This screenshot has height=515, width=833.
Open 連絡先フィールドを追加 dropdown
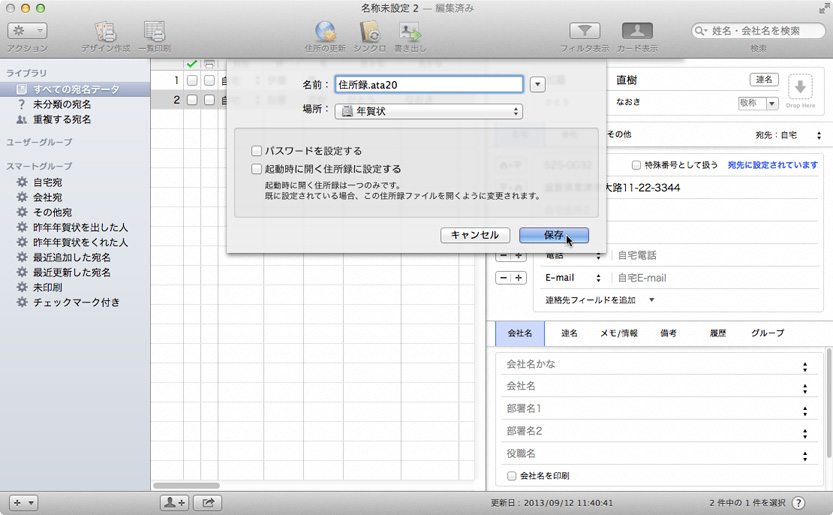coord(599,300)
